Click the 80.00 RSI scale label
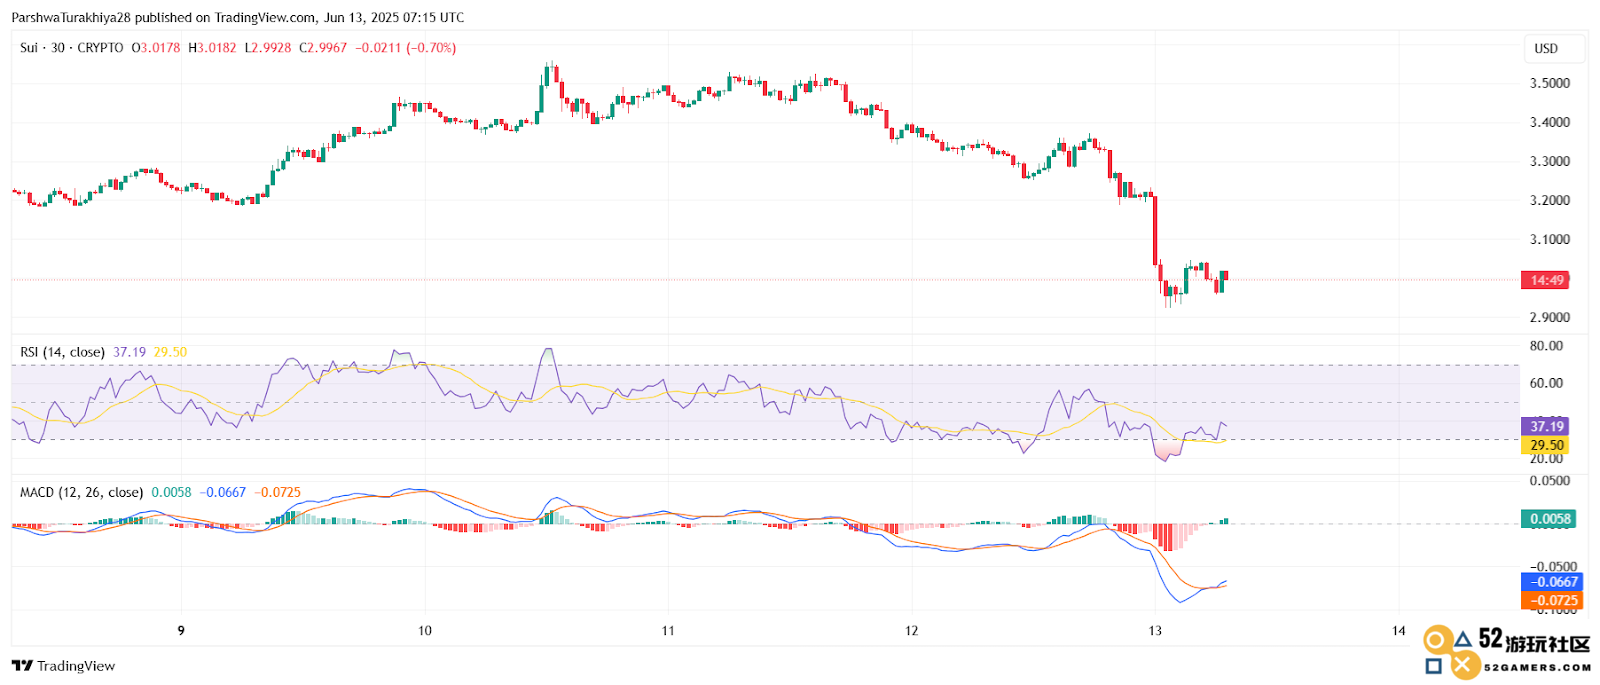This screenshot has width=1600, height=685. click(x=1546, y=346)
